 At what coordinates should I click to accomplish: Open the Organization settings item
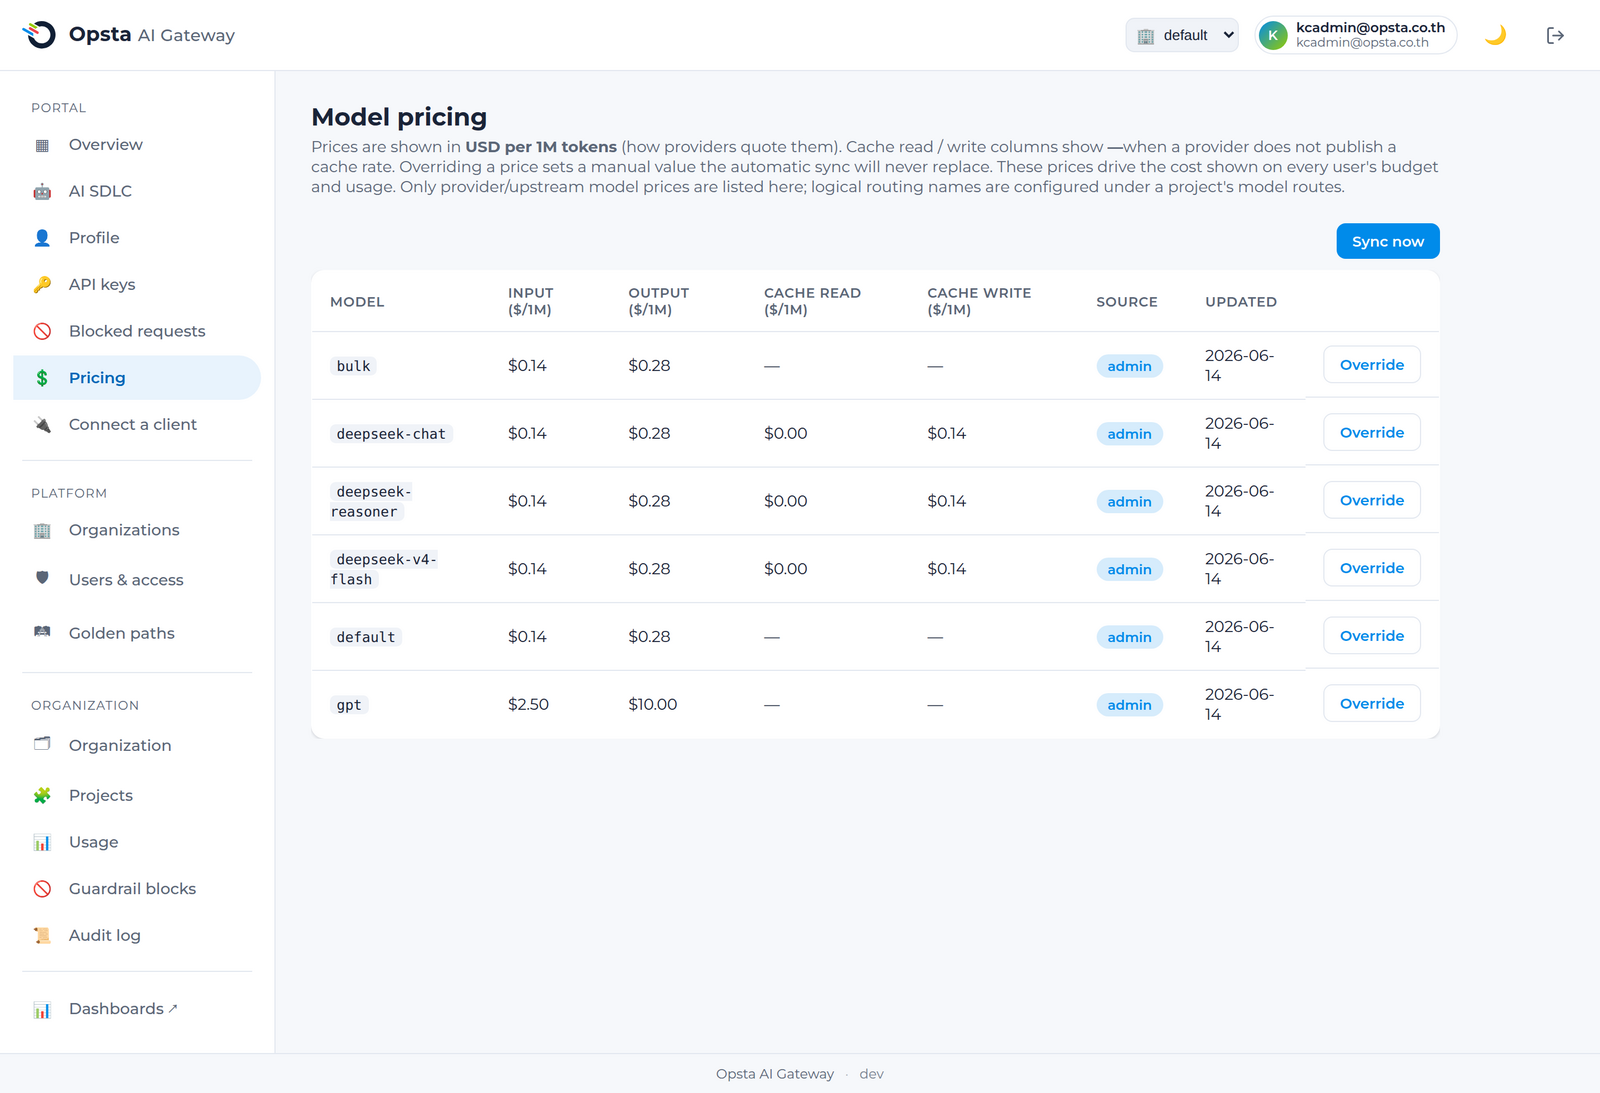point(137,745)
